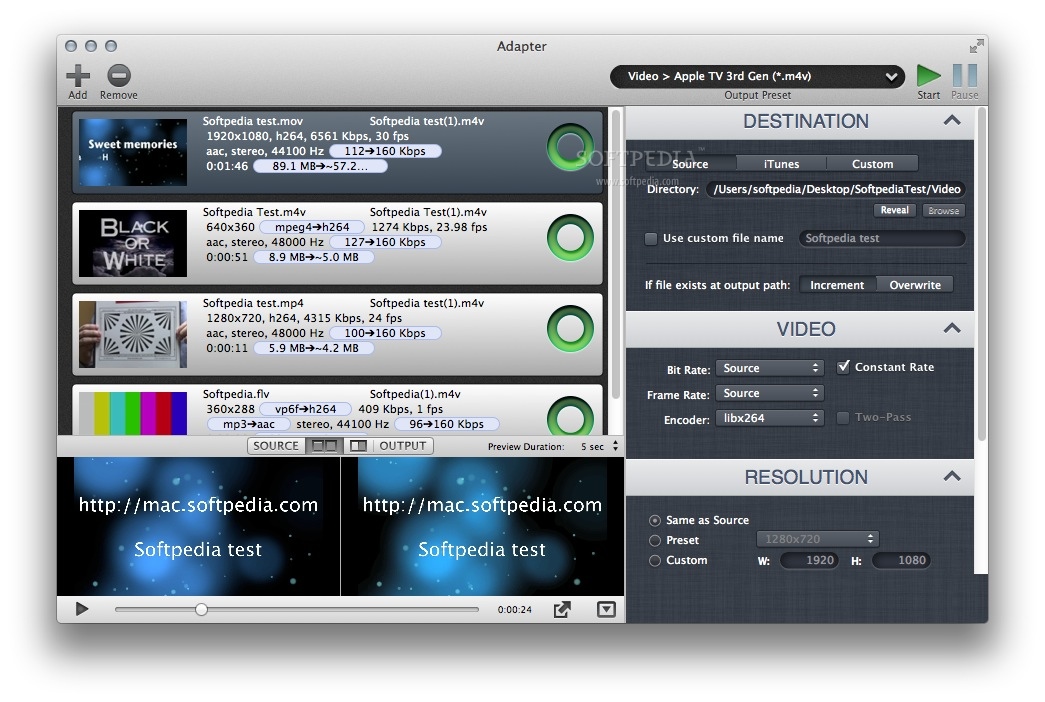Viewport: 1045px width, 702px height.
Task: Click 96→160 Kbps audio bitrate pill
Action: [x=447, y=424]
